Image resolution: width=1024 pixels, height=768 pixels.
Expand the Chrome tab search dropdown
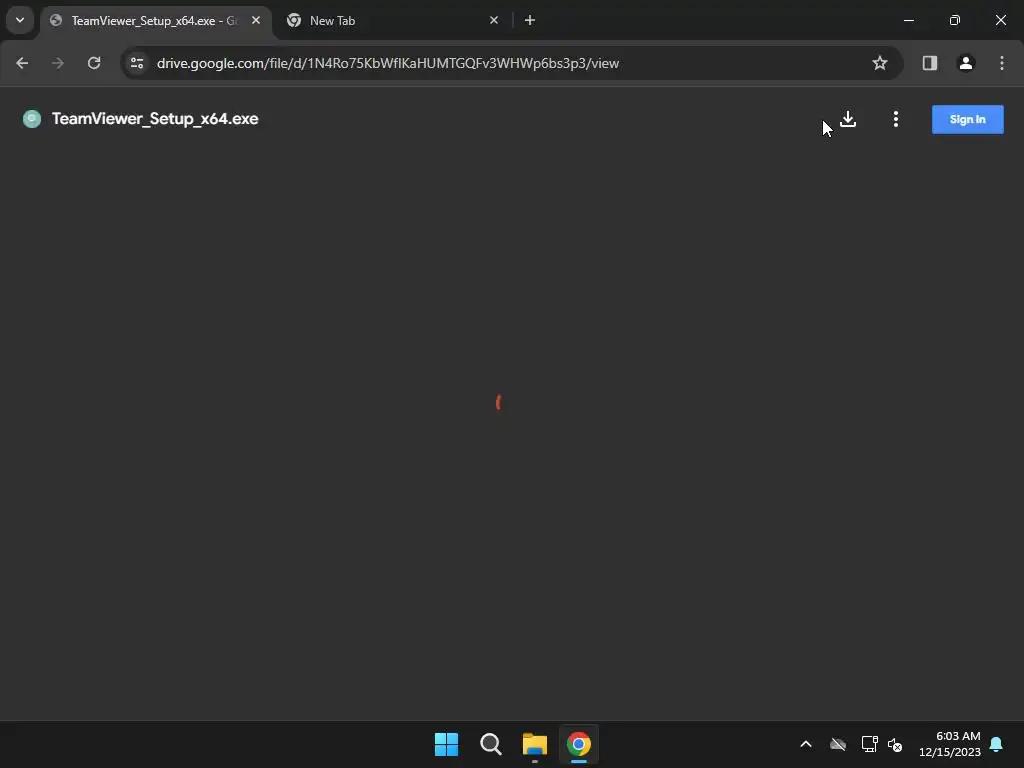click(20, 20)
